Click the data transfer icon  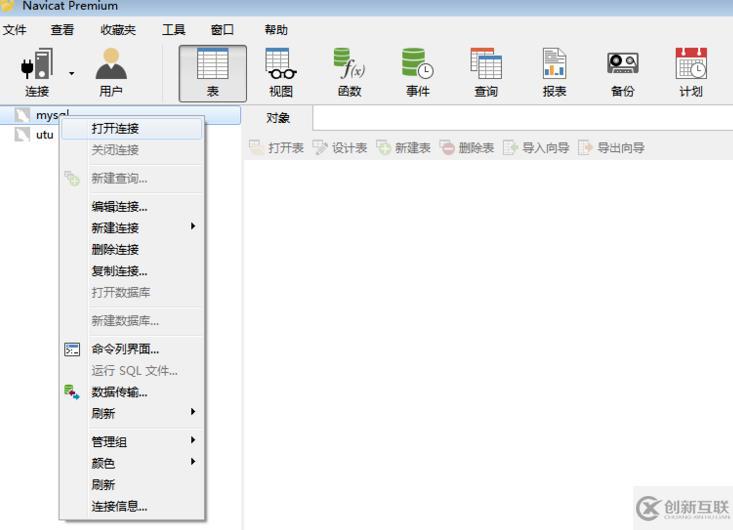(x=72, y=392)
